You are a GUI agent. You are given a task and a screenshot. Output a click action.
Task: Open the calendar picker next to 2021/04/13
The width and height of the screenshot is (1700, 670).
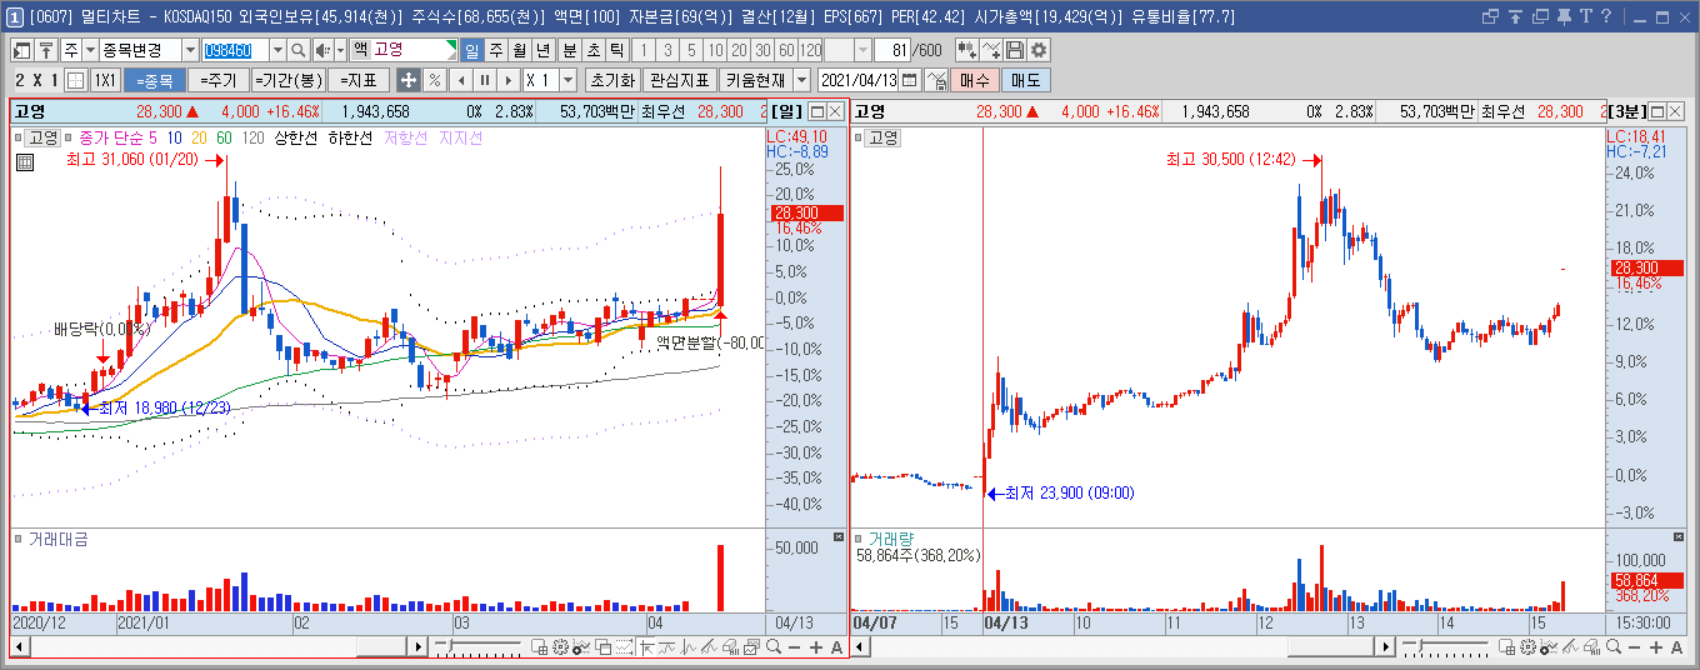[910, 80]
